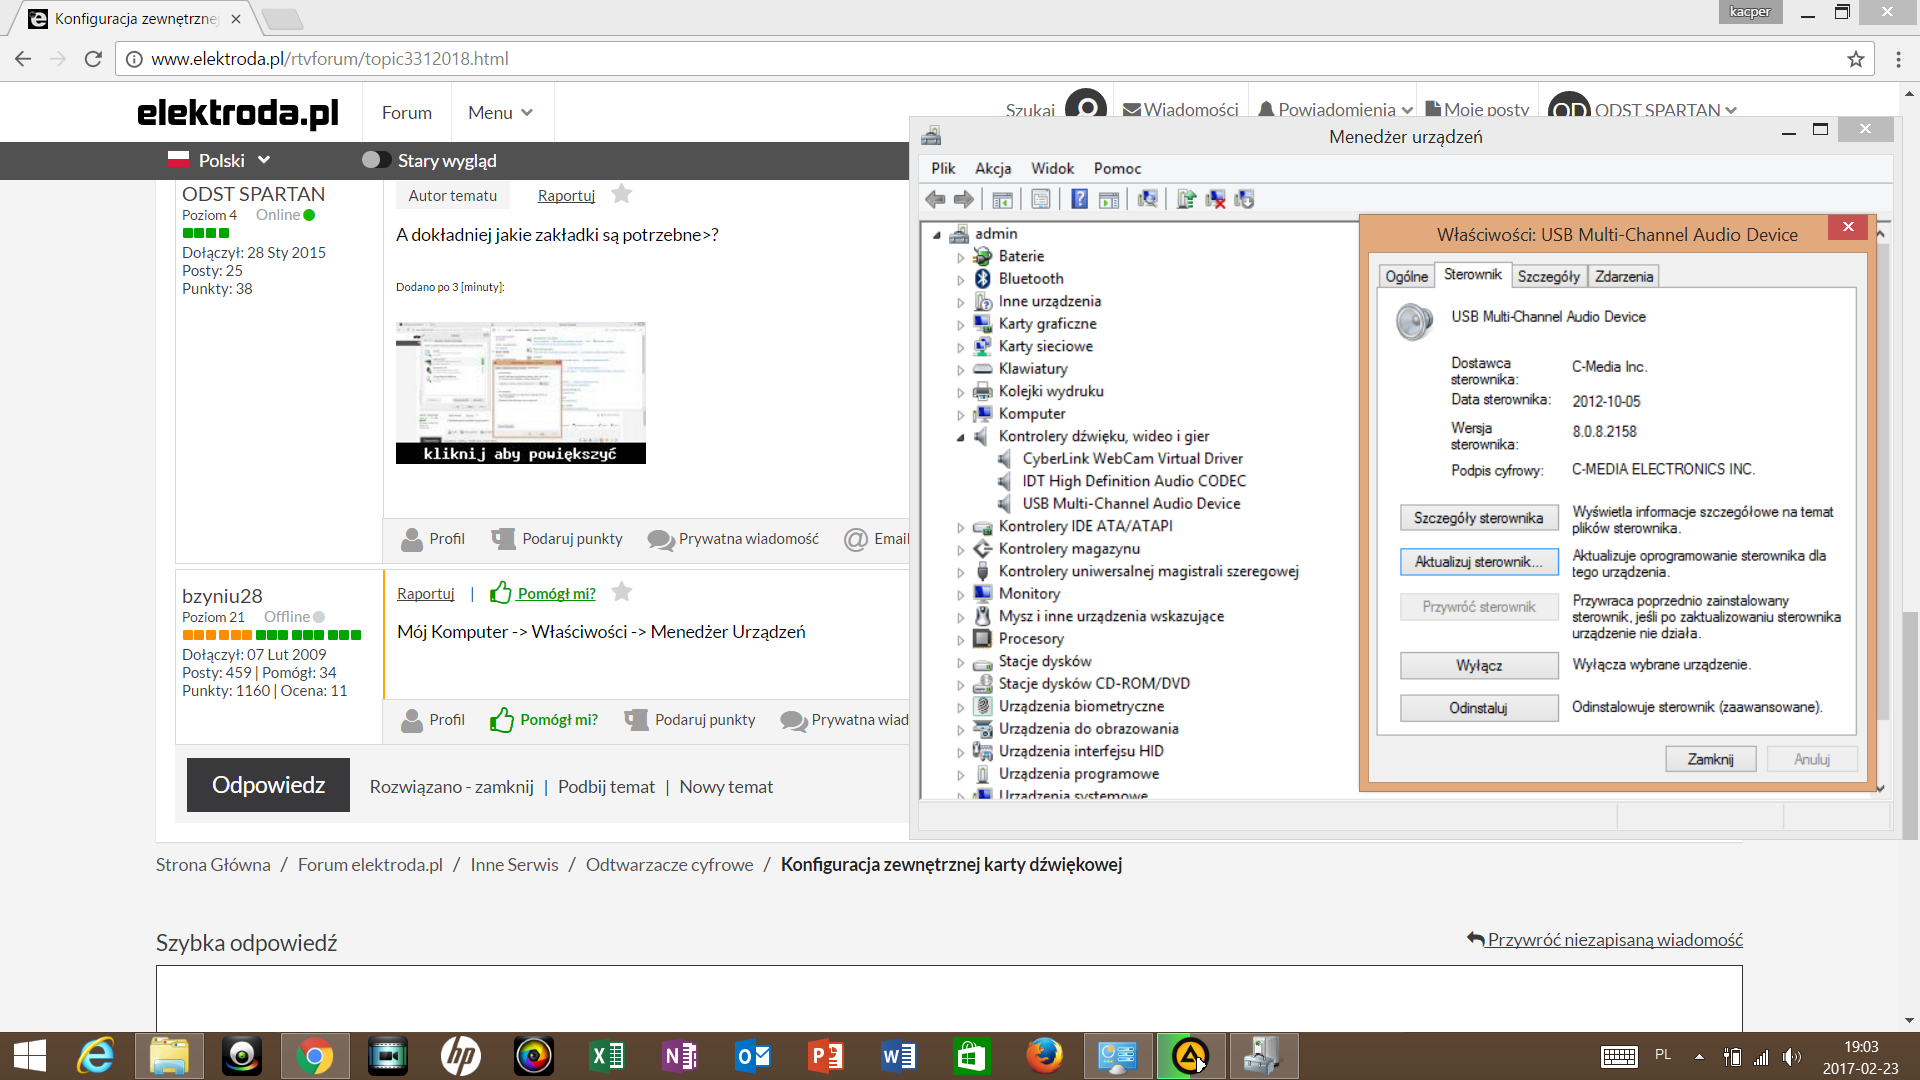Viewport: 1920px width, 1080px height.
Task: Open Firefox from the taskbar
Action: click(1044, 1056)
